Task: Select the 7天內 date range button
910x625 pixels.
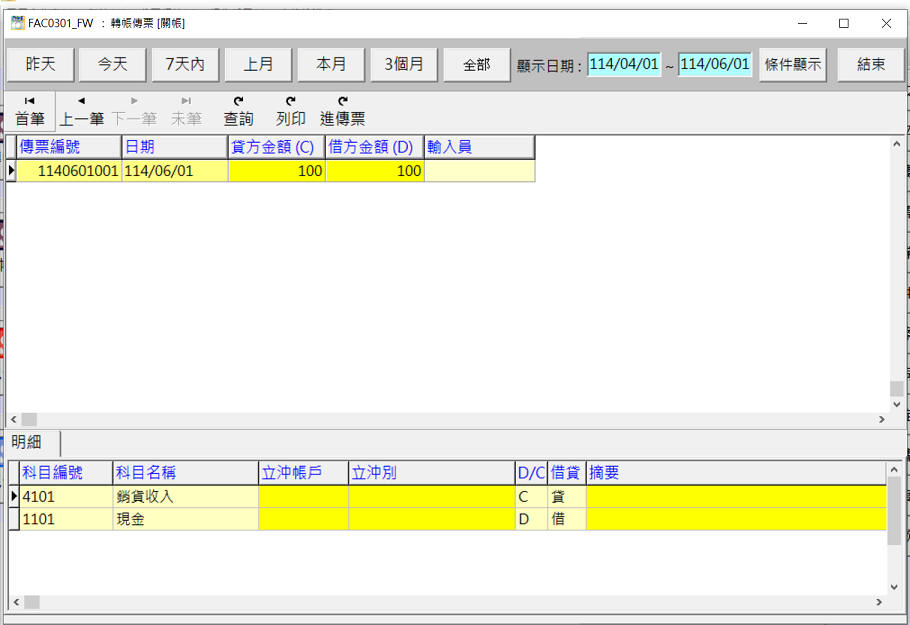Action: (185, 64)
